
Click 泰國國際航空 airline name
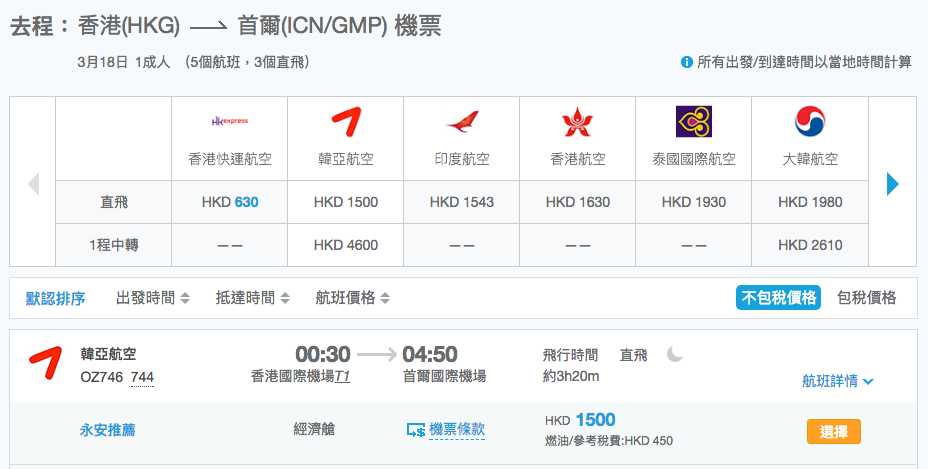coord(694,159)
